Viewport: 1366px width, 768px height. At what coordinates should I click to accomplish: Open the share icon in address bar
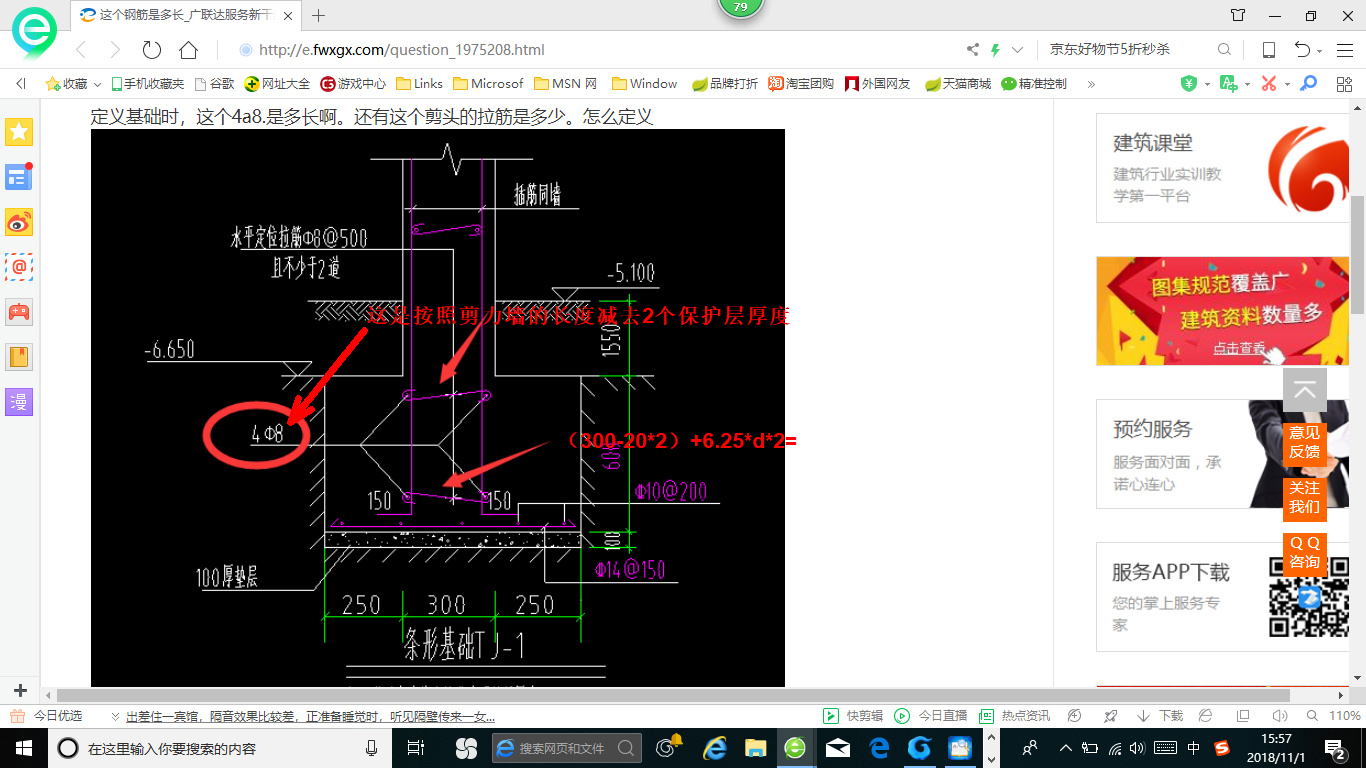coord(973,50)
